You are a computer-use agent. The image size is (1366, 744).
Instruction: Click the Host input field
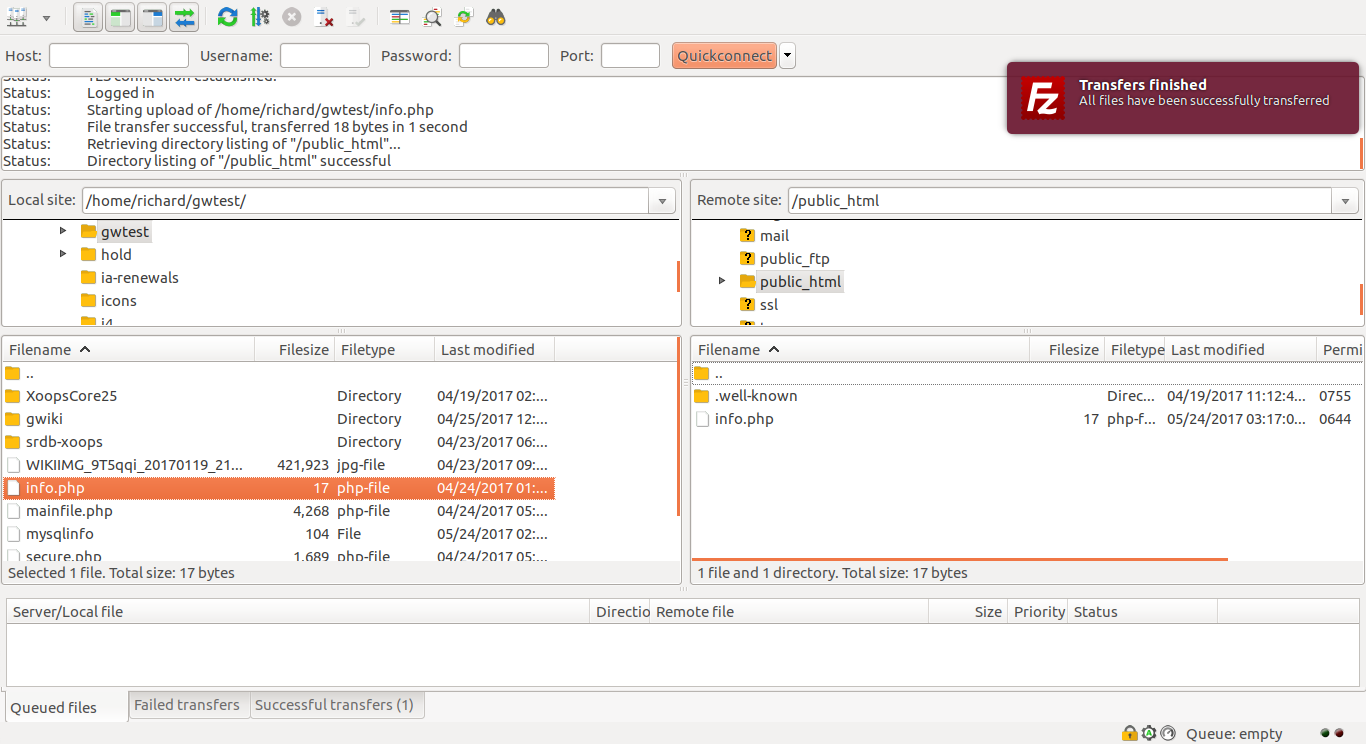pyautogui.click(x=118, y=55)
